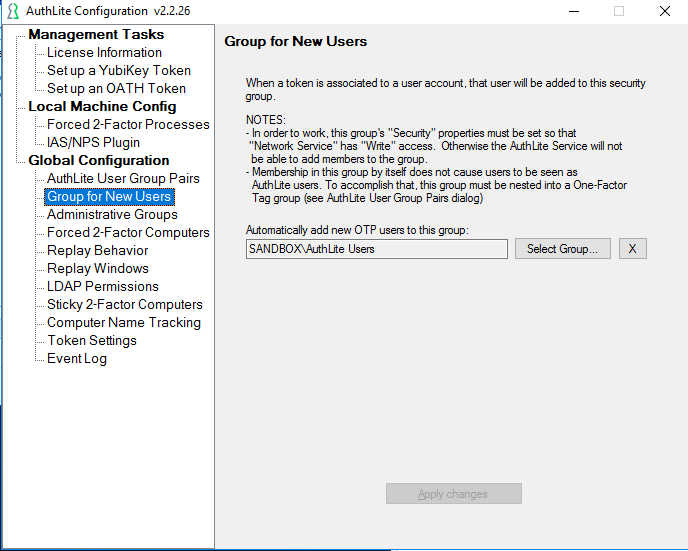Open IAS/NPS Plugin settings
Viewport: 688px width, 551px height.
coord(93,142)
